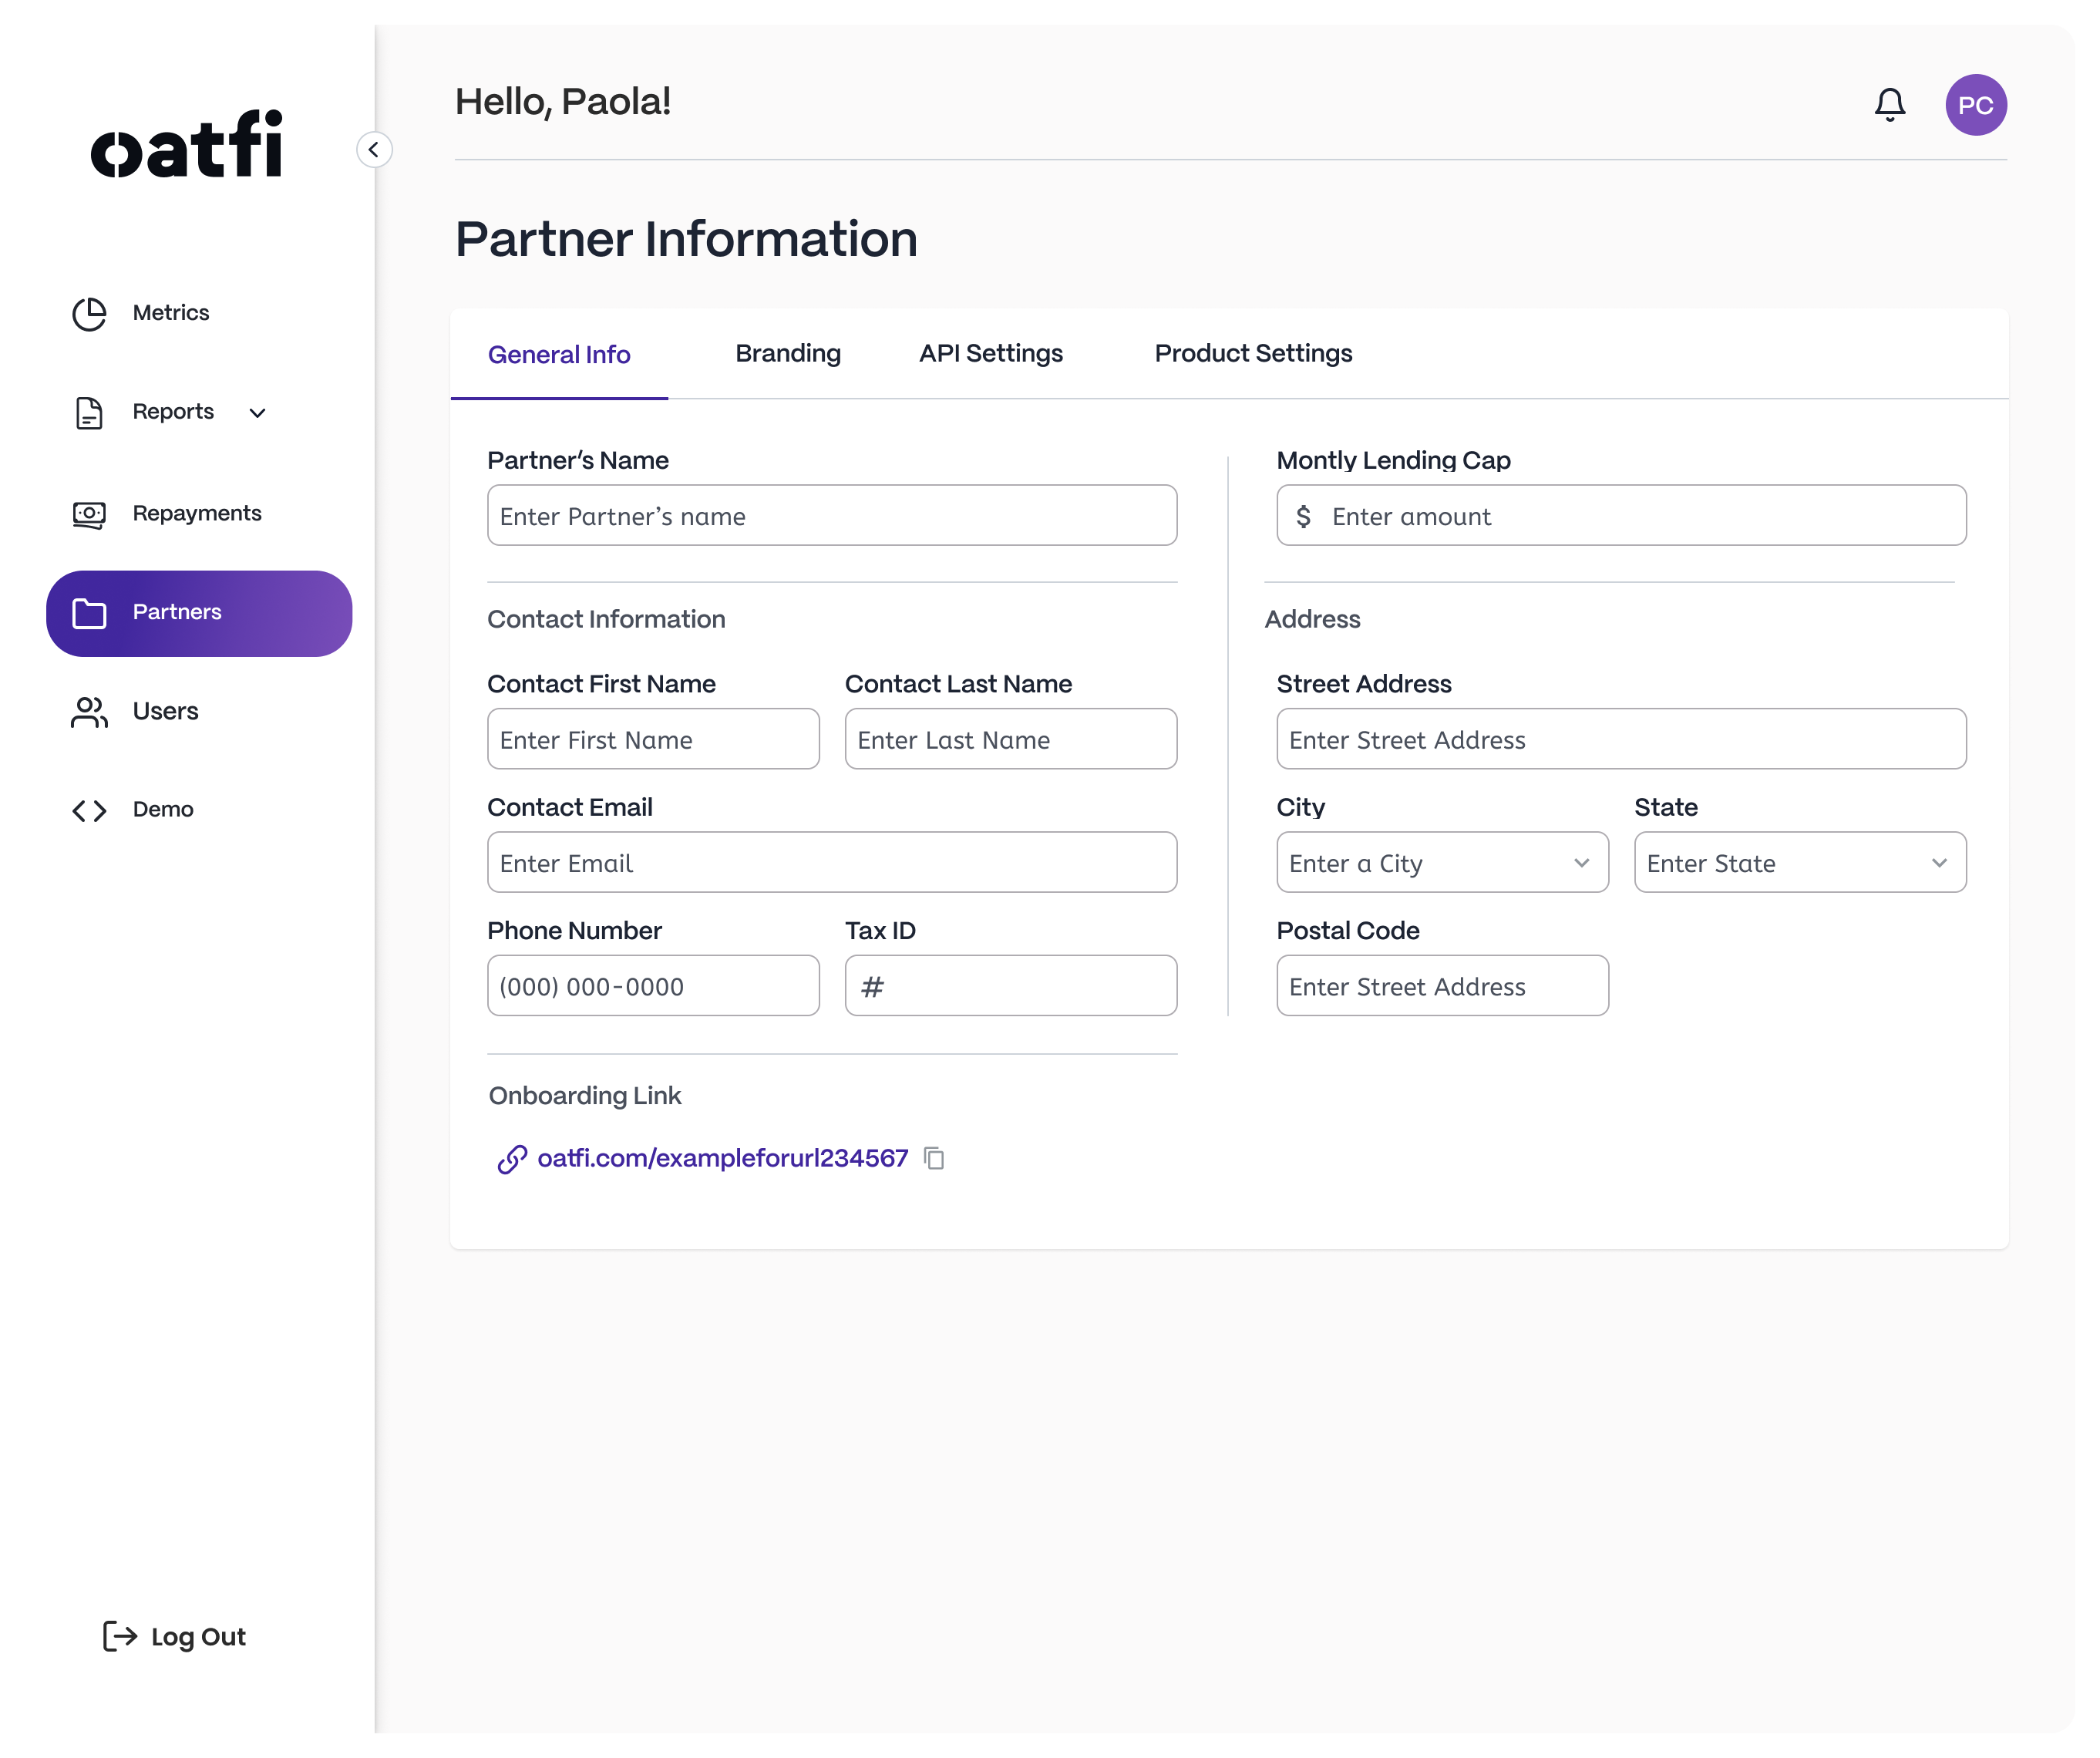Focus the Partner's Name field
Image resolution: width=2100 pixels, height=1758 pixels.
click(832, 515)
